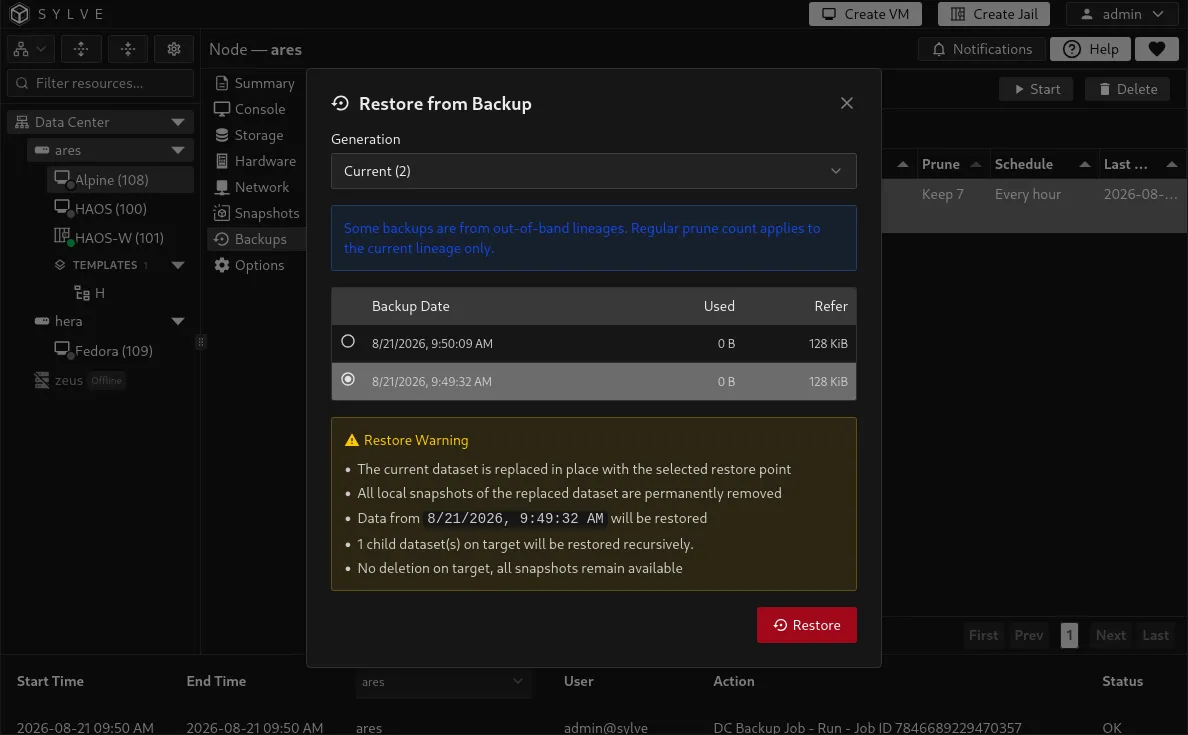
Task: Click the Next page button
Action: tap(1111, 635)
